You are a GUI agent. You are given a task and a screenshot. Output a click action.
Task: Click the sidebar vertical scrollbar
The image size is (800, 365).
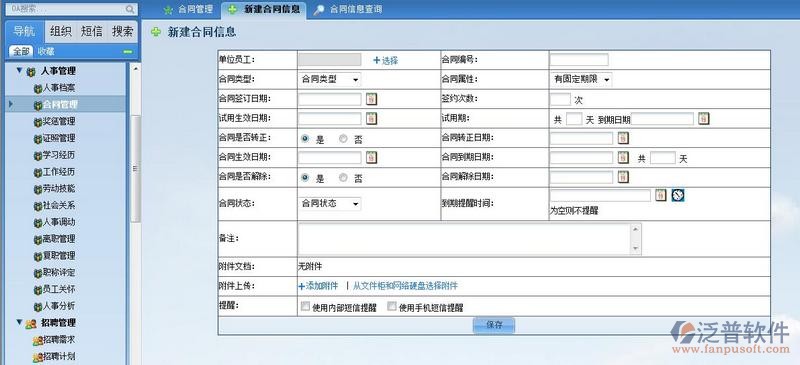coord(135,168)
